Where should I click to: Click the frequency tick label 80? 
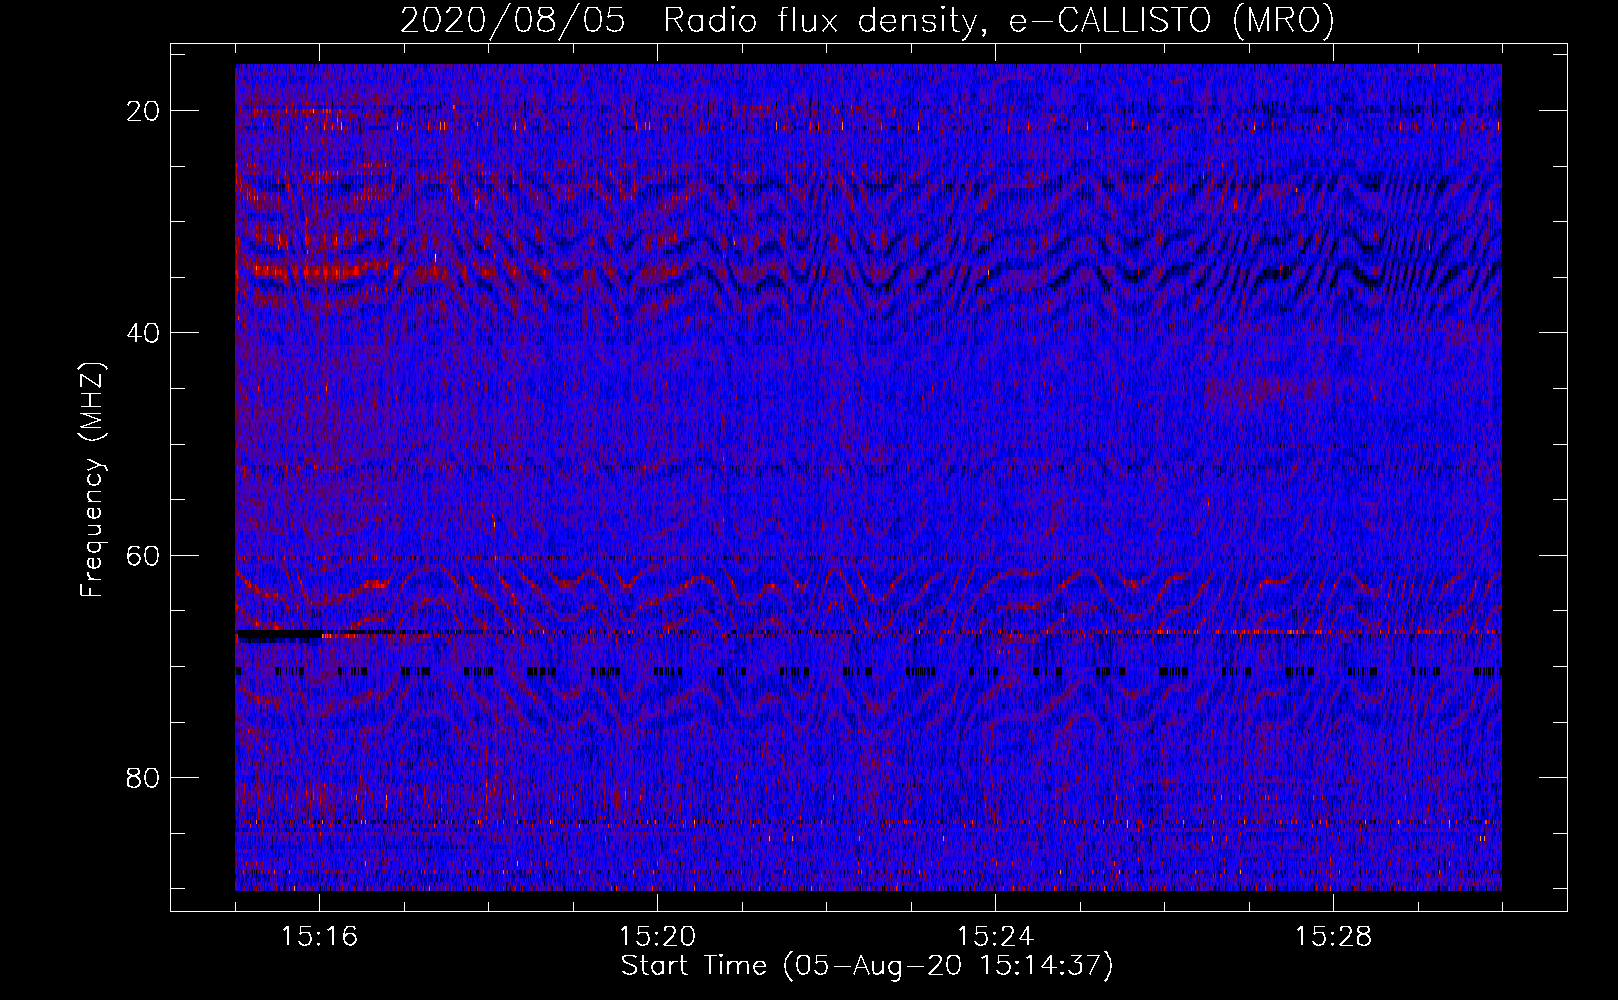click(x=144, y=778)
